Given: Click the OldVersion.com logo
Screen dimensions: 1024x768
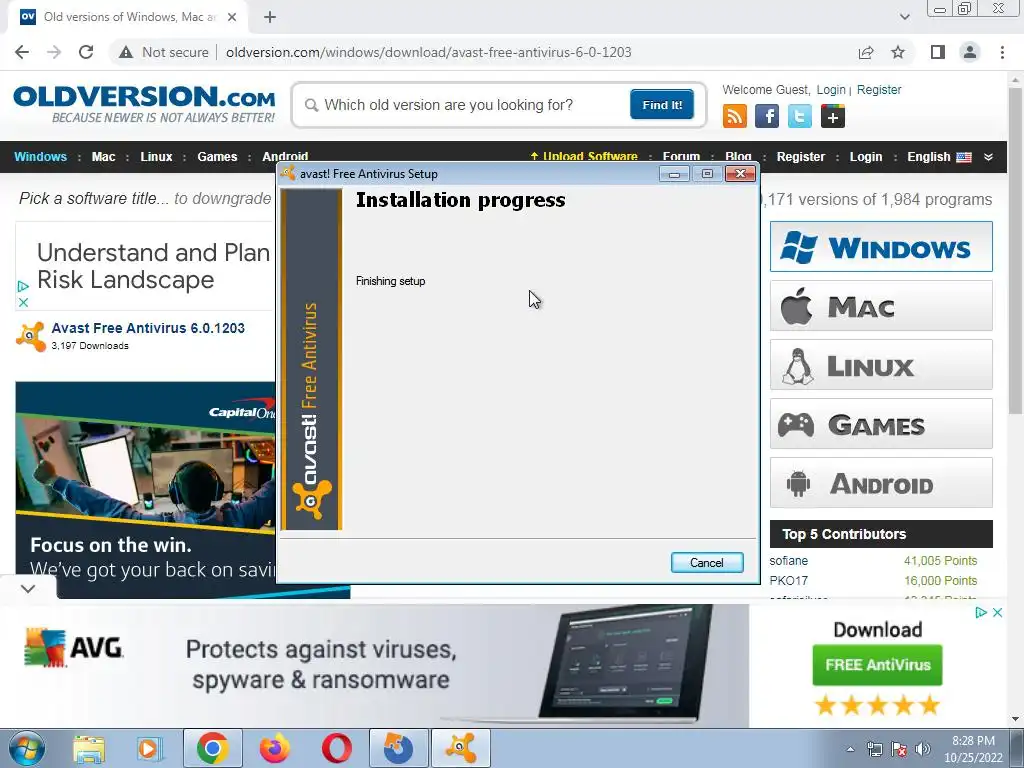Looking at the screenshot, I should tap(144, 104).
